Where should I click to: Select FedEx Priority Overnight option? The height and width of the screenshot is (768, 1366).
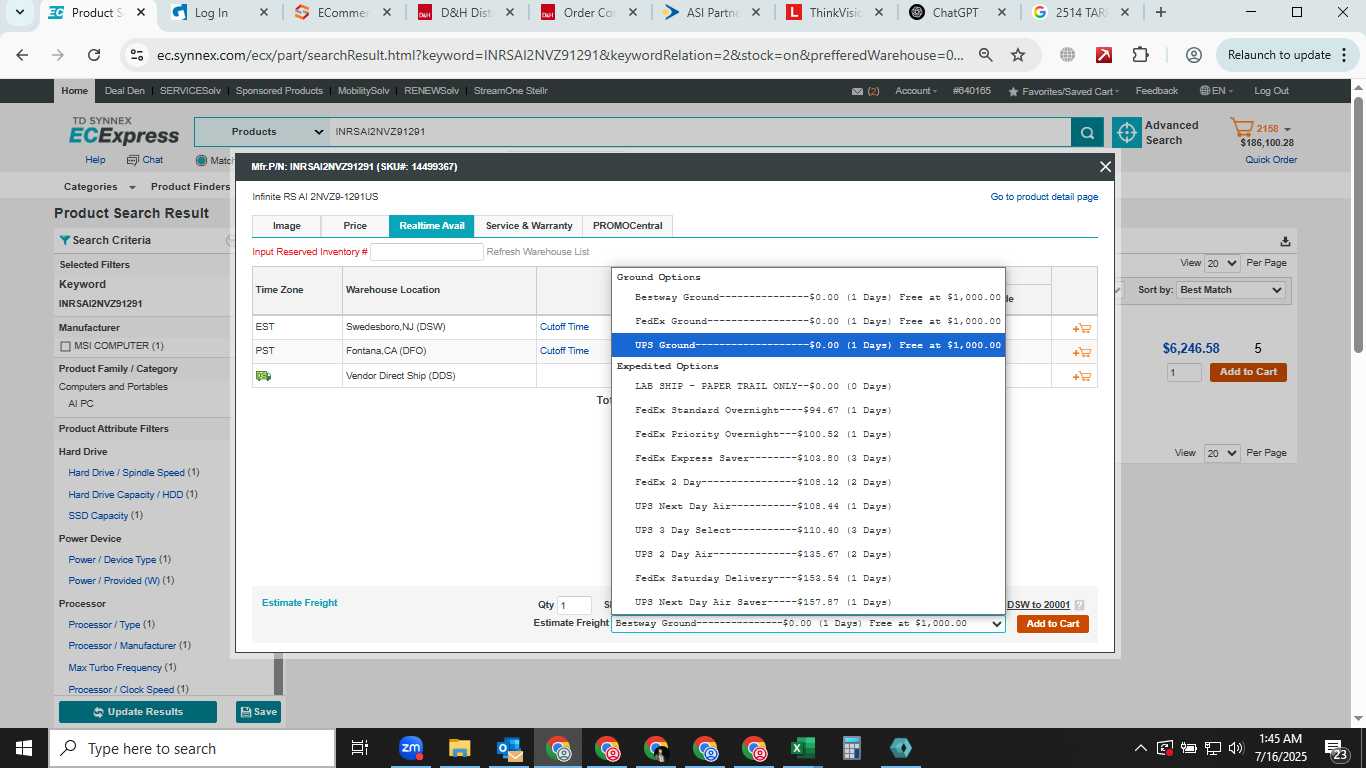tap(808, 434)
